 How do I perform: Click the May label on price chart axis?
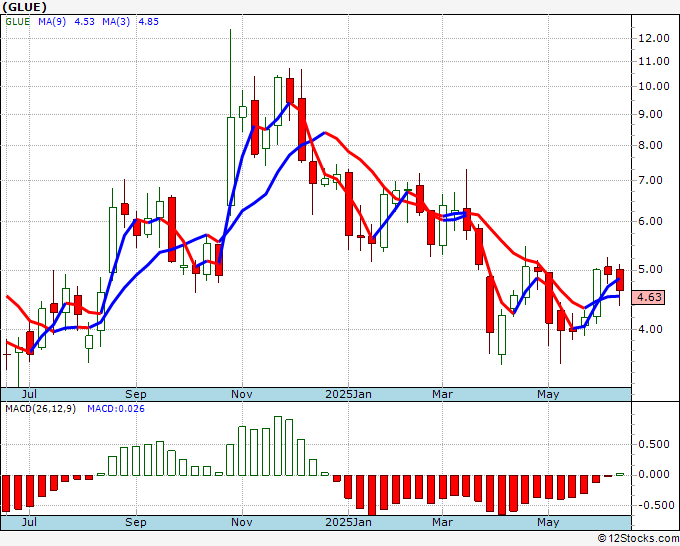[x=548, y=394]
